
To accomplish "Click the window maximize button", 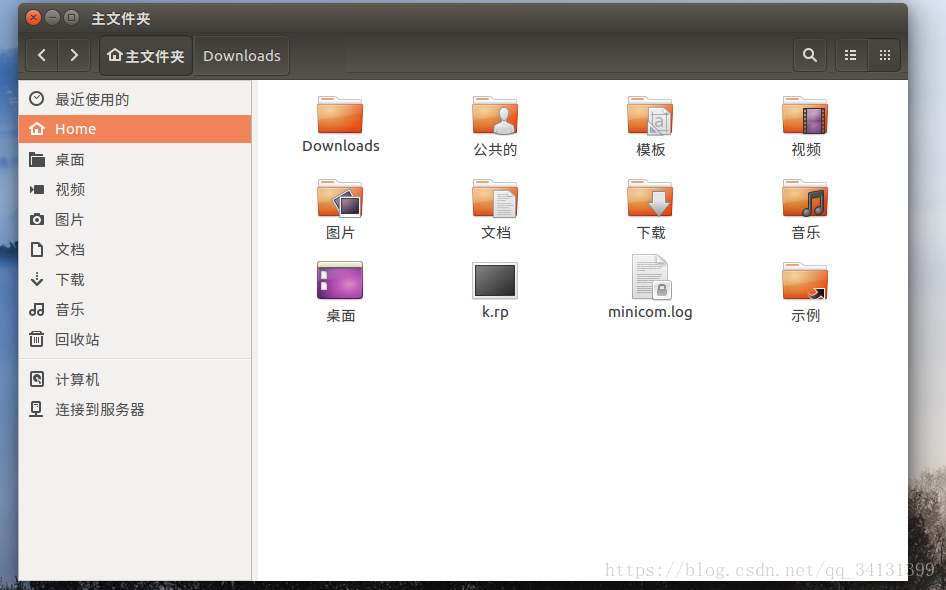I will (71, 17).
